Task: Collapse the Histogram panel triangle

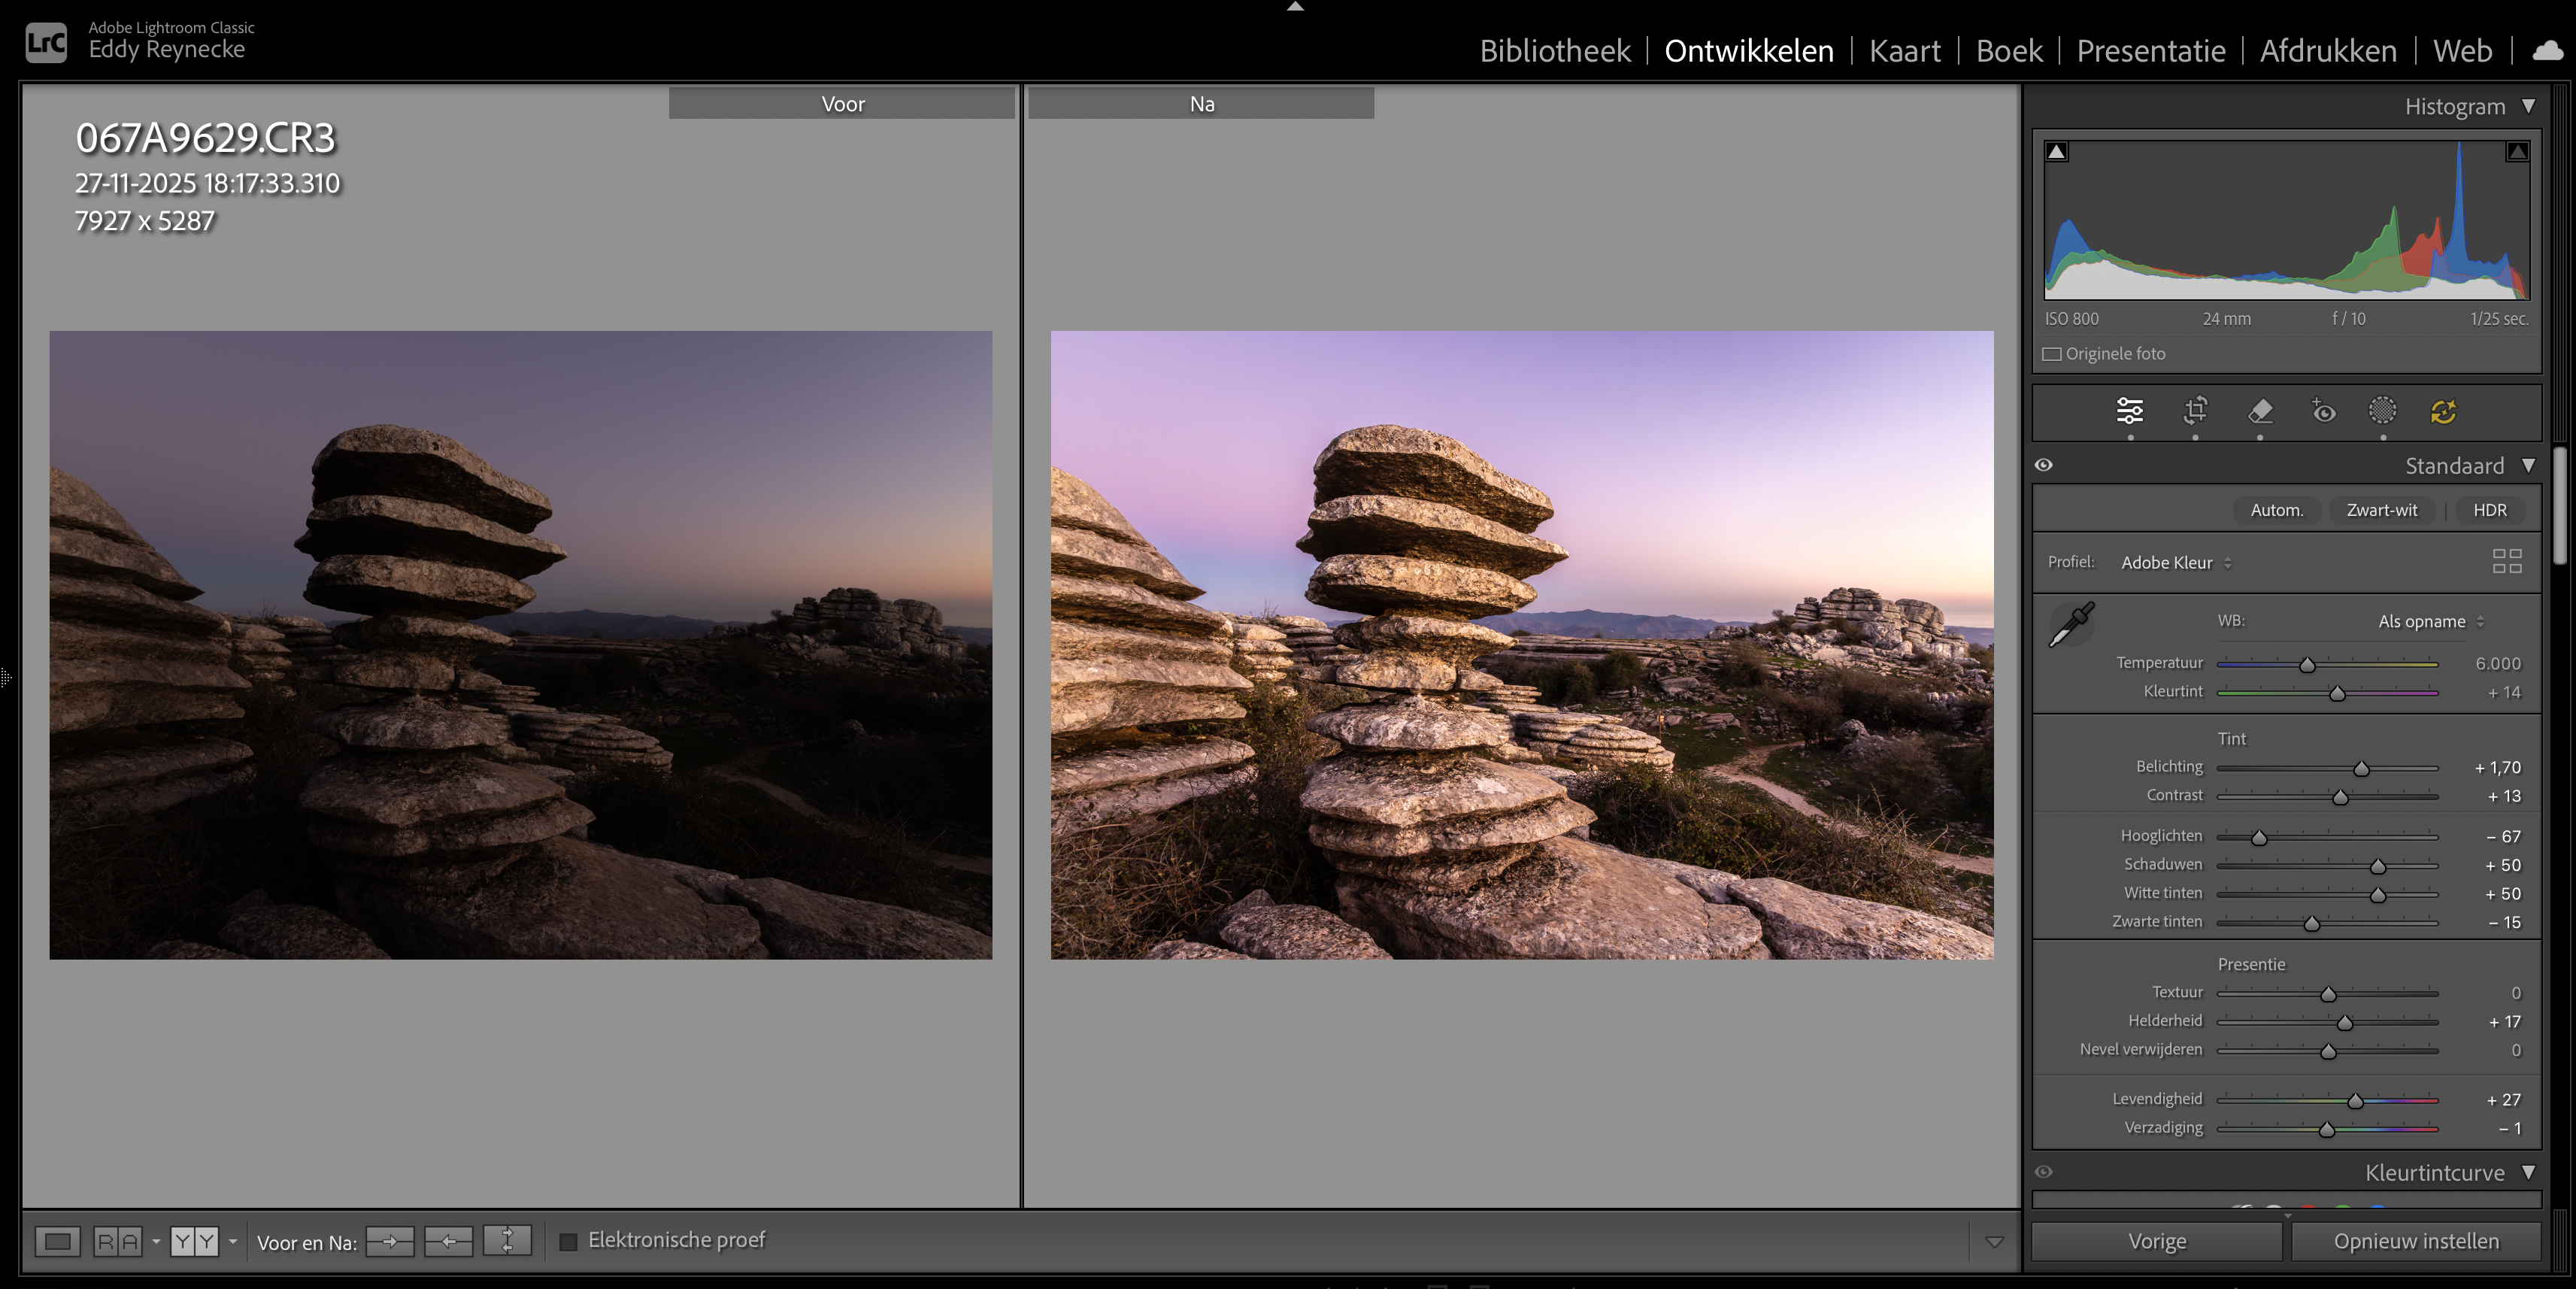Action: click(2528, 106)
